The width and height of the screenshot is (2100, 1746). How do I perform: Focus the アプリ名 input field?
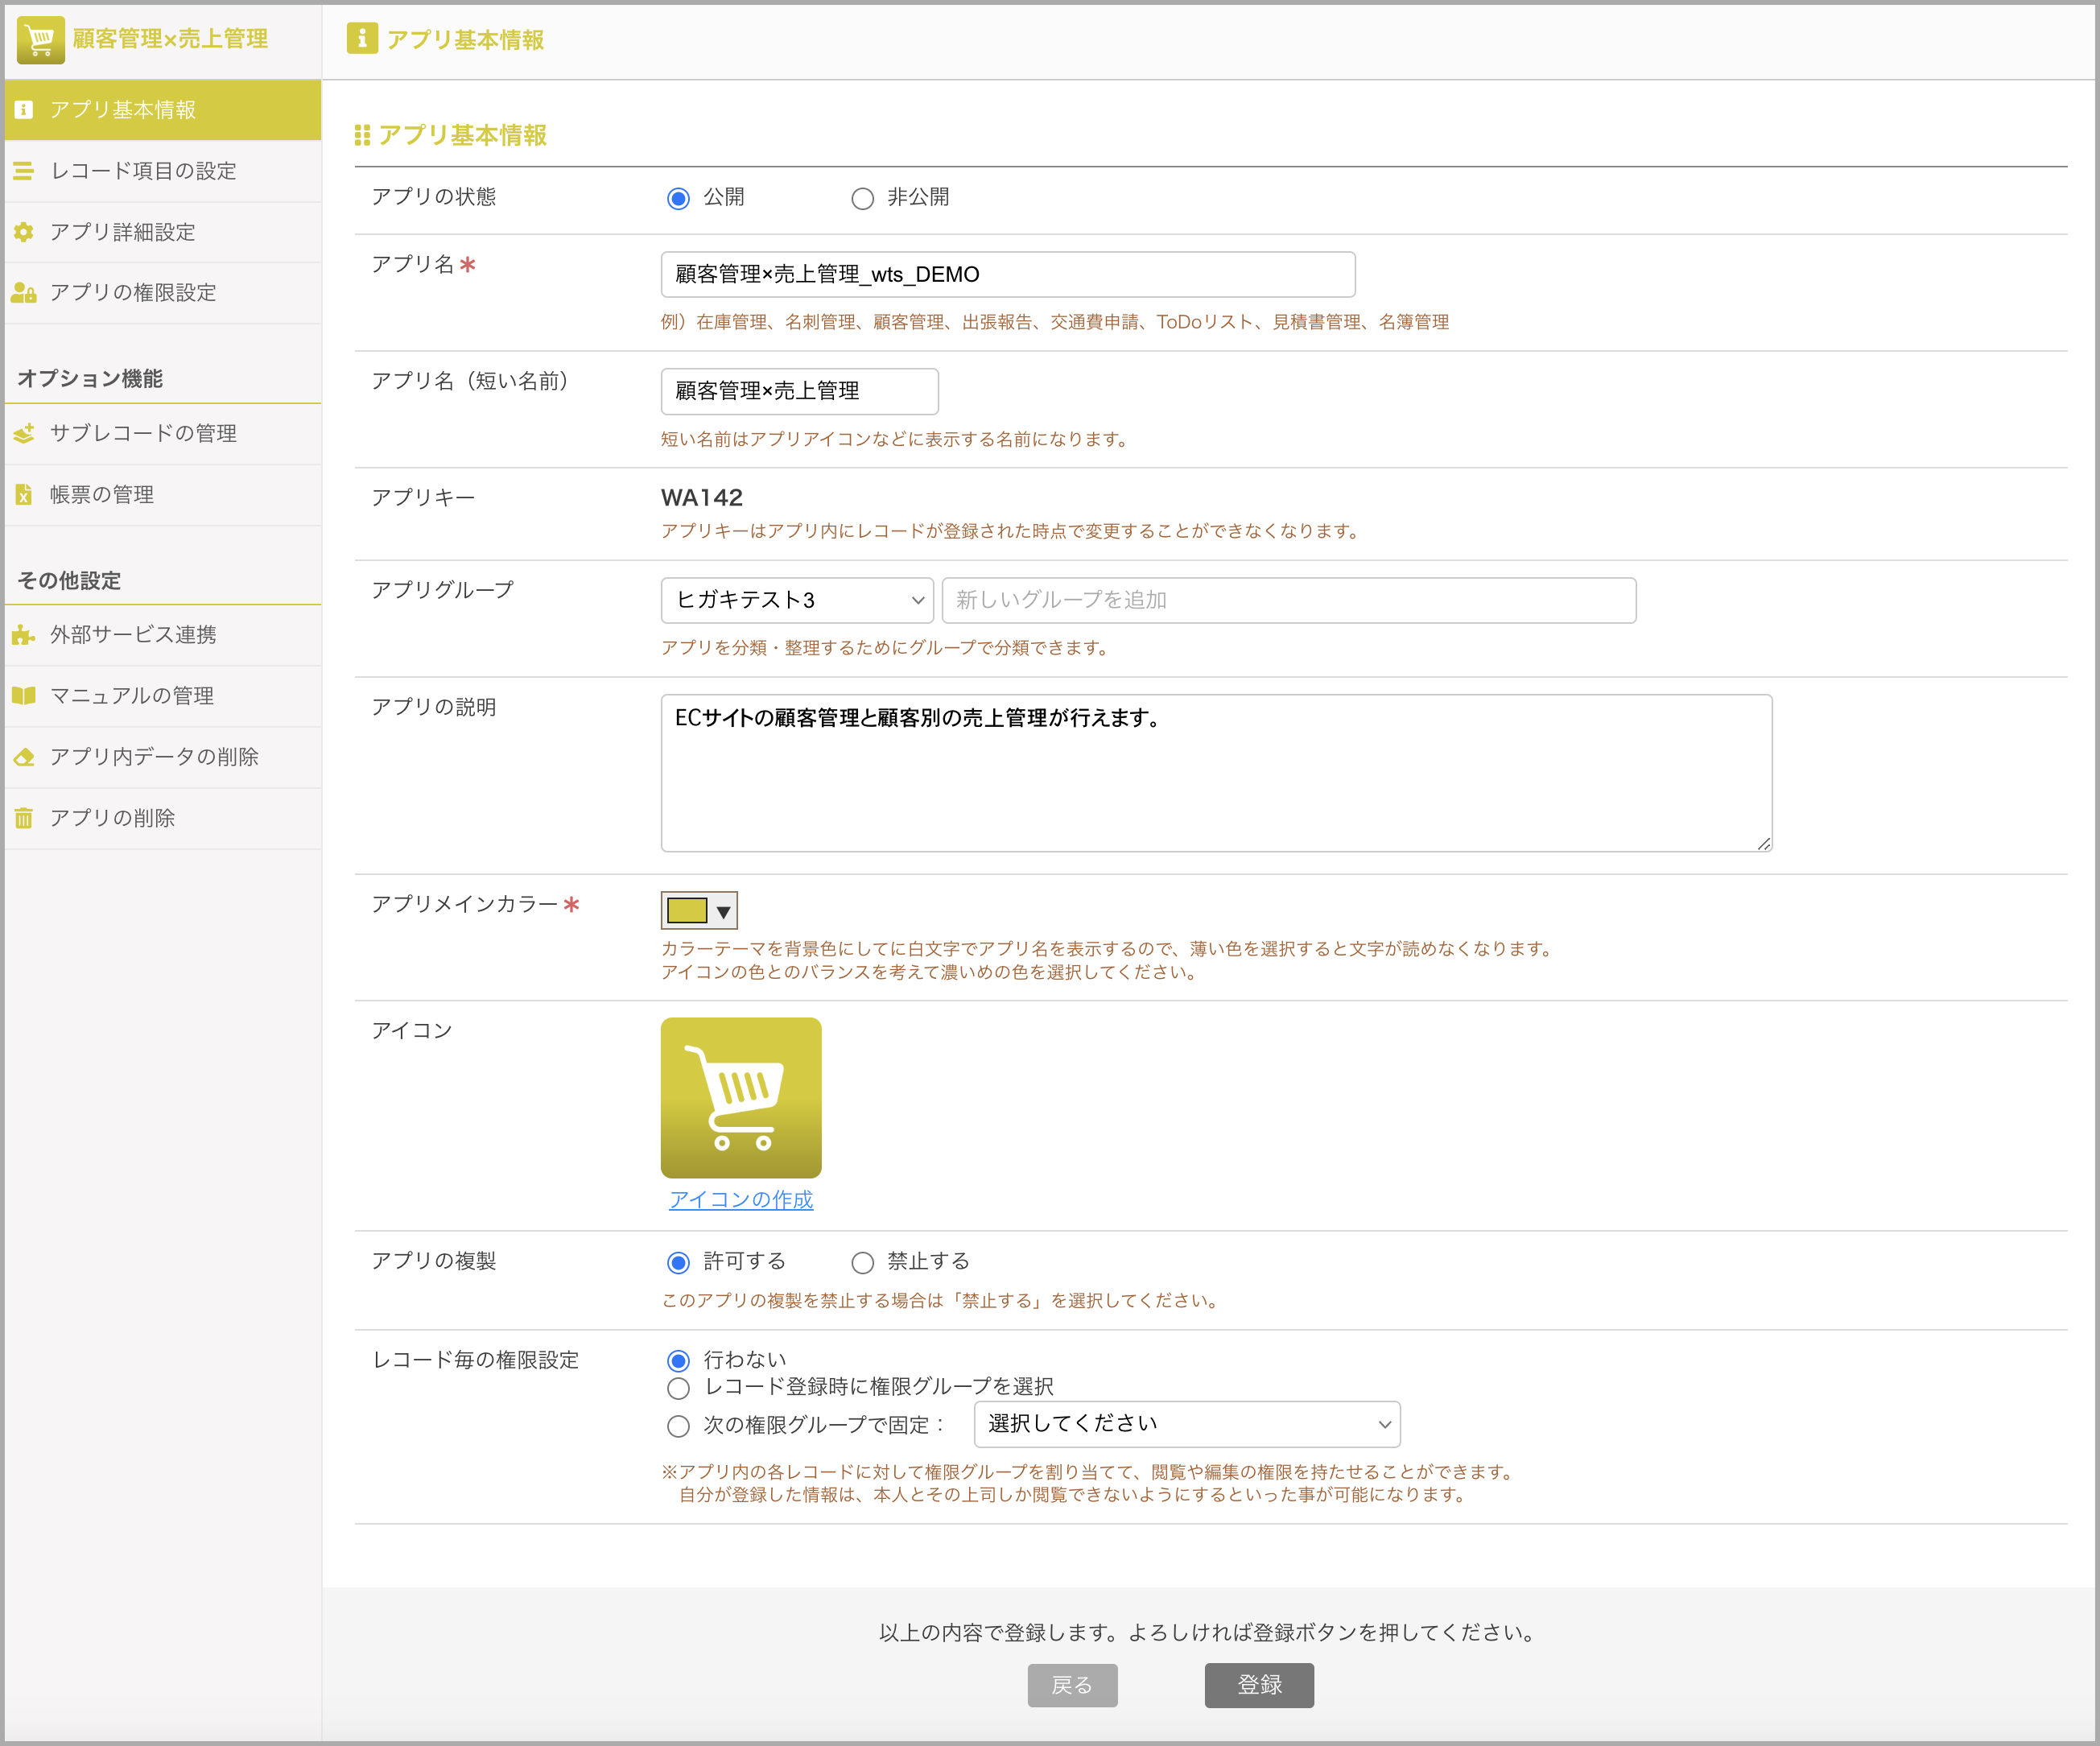pos(1008,274)
